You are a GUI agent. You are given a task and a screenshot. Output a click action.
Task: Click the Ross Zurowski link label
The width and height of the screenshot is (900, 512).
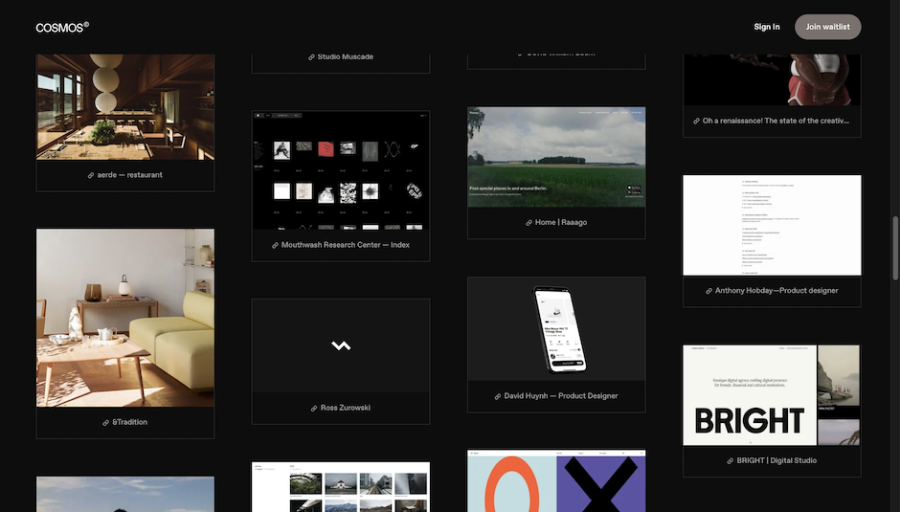coord(346,408)
